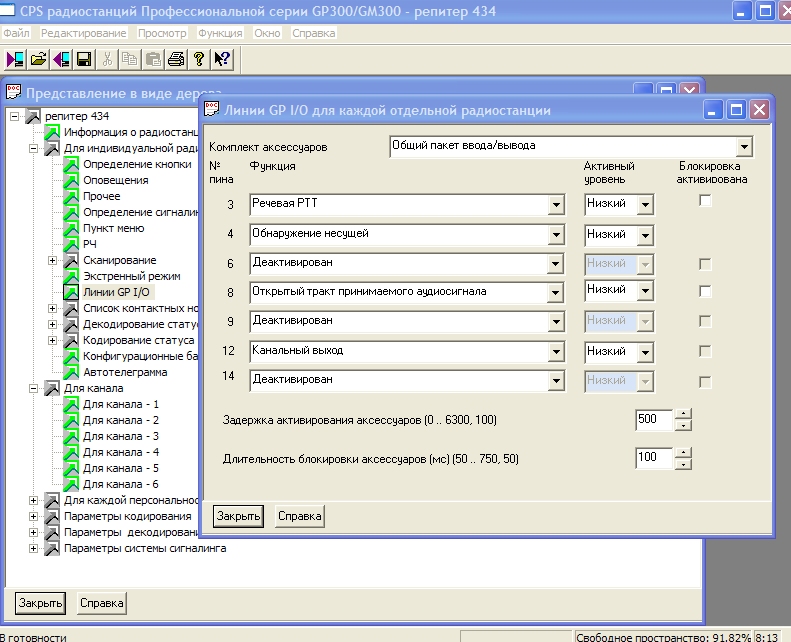This screenshot has height=642, width=791.
Task: Open the Справка menu
Action: click(x=313, y=33)
